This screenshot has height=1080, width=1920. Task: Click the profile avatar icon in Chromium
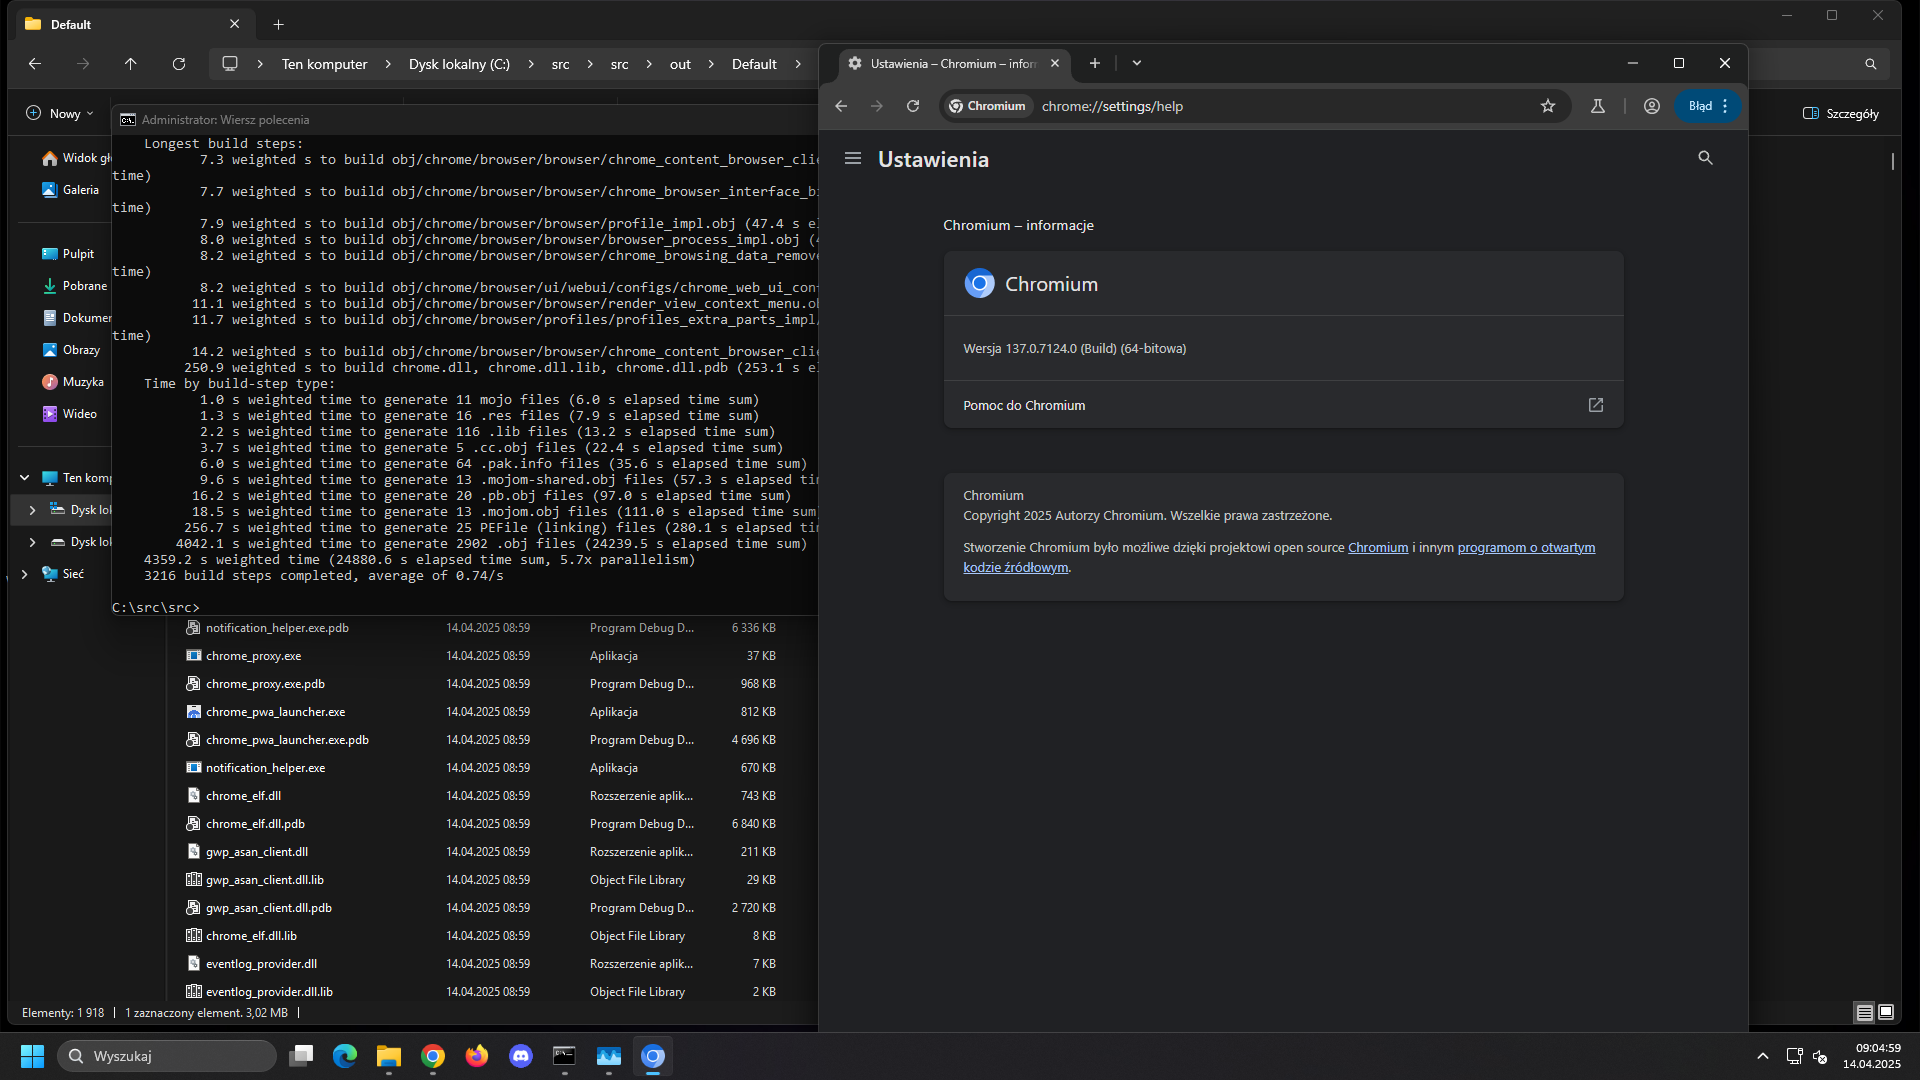[1651, 106]
